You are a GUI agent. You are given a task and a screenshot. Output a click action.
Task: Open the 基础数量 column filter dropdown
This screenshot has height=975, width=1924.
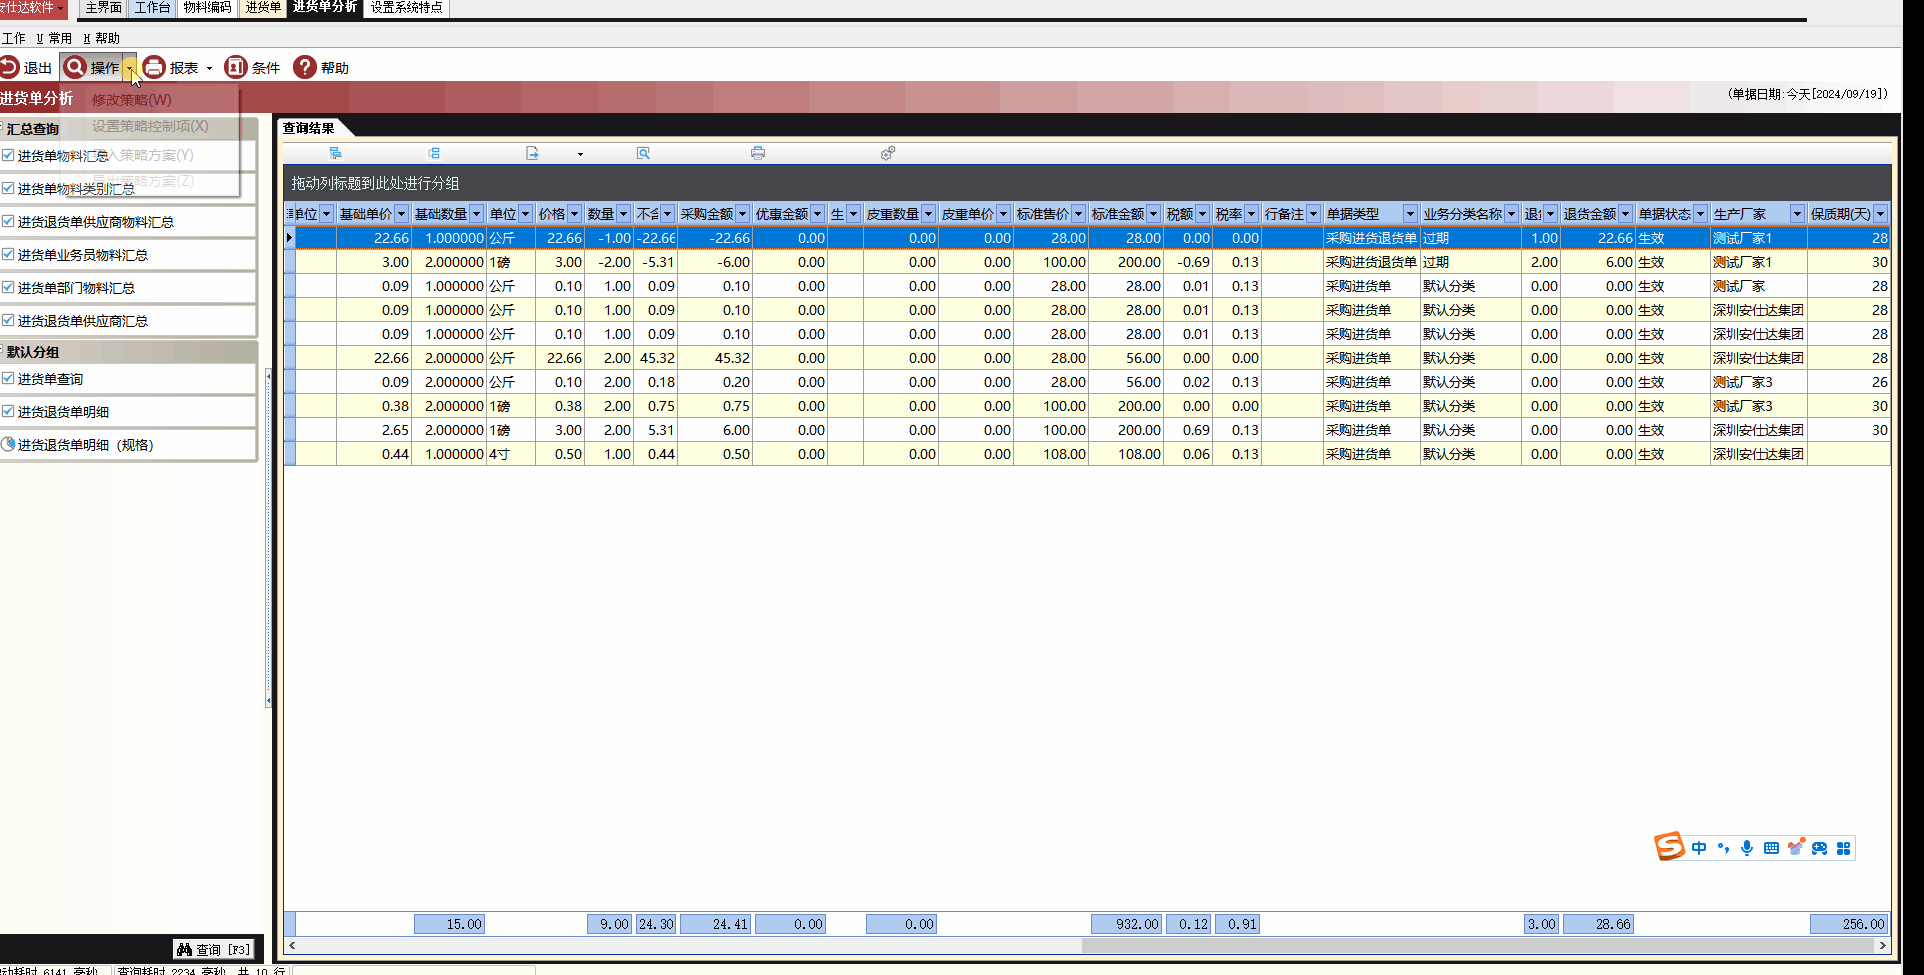pyautogui.click(x=476, y=214)
